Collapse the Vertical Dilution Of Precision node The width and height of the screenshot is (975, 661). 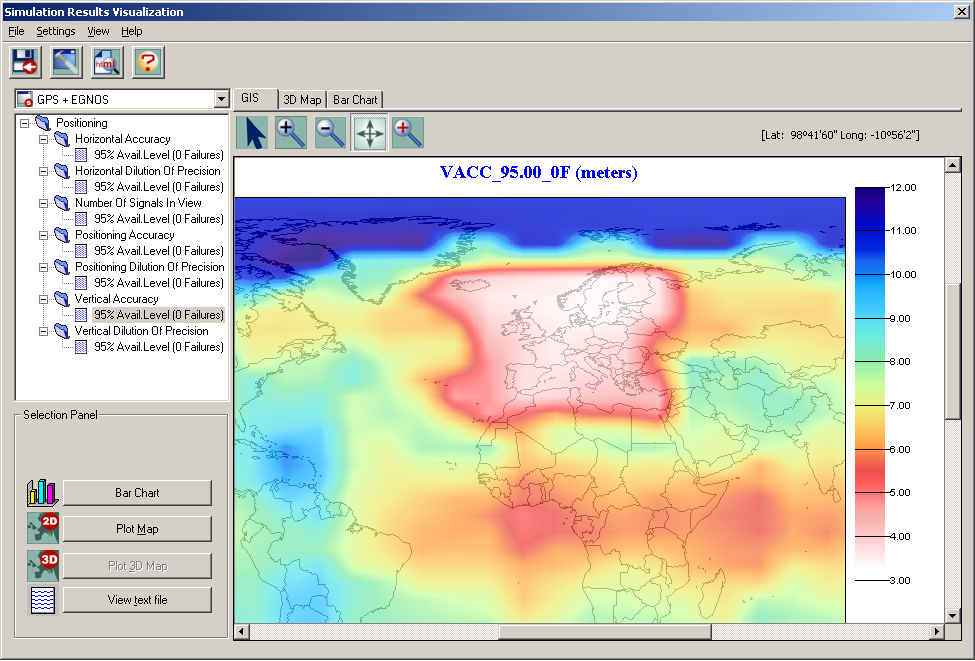pos(44,331)
